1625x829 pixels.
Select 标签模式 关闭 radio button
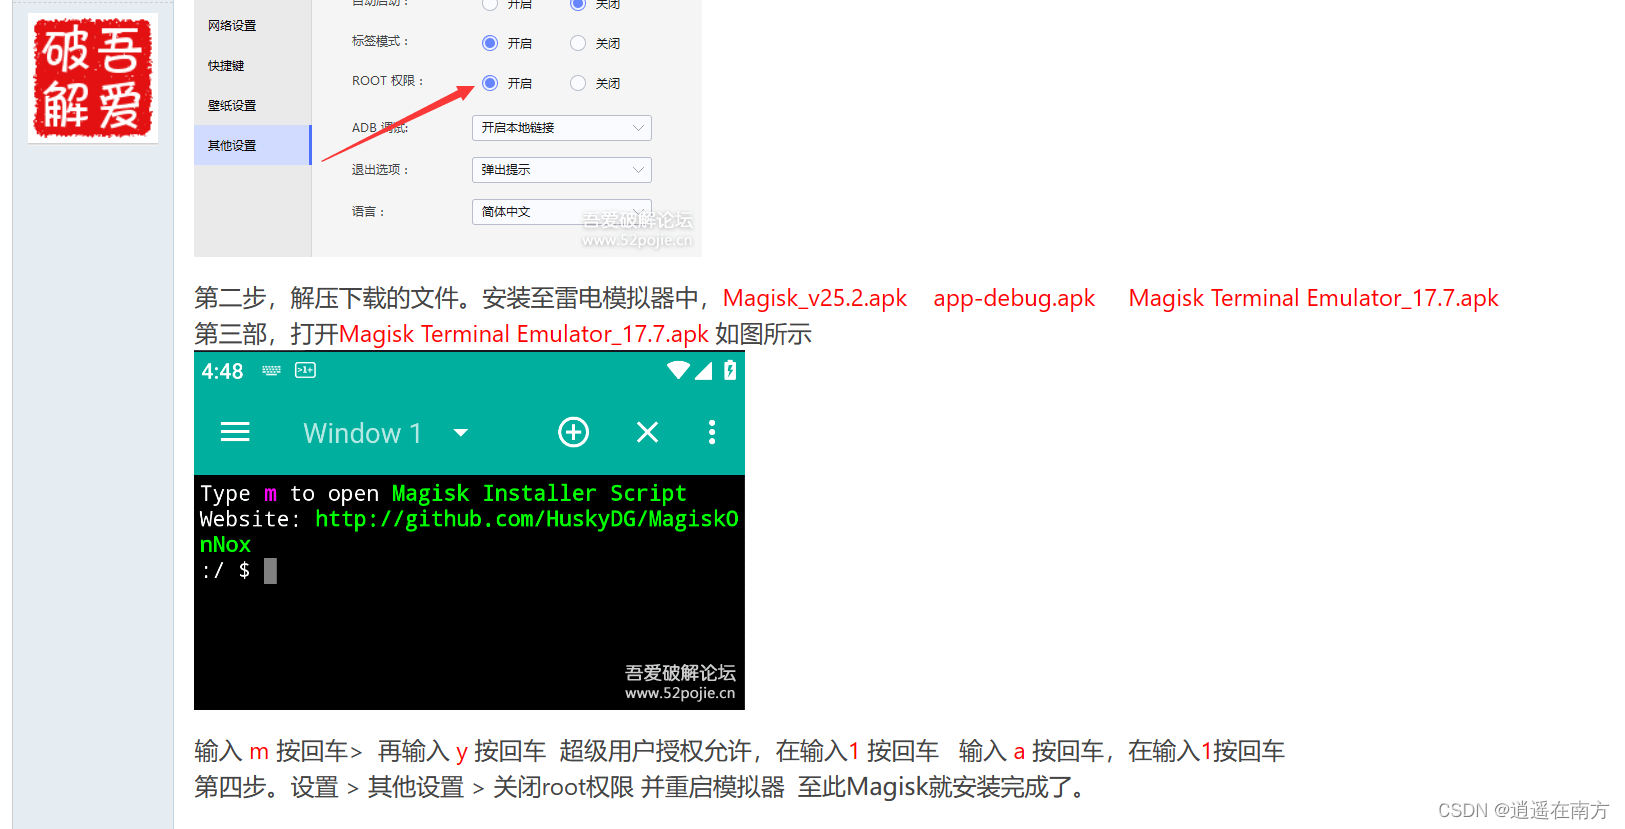click(578, 43)
